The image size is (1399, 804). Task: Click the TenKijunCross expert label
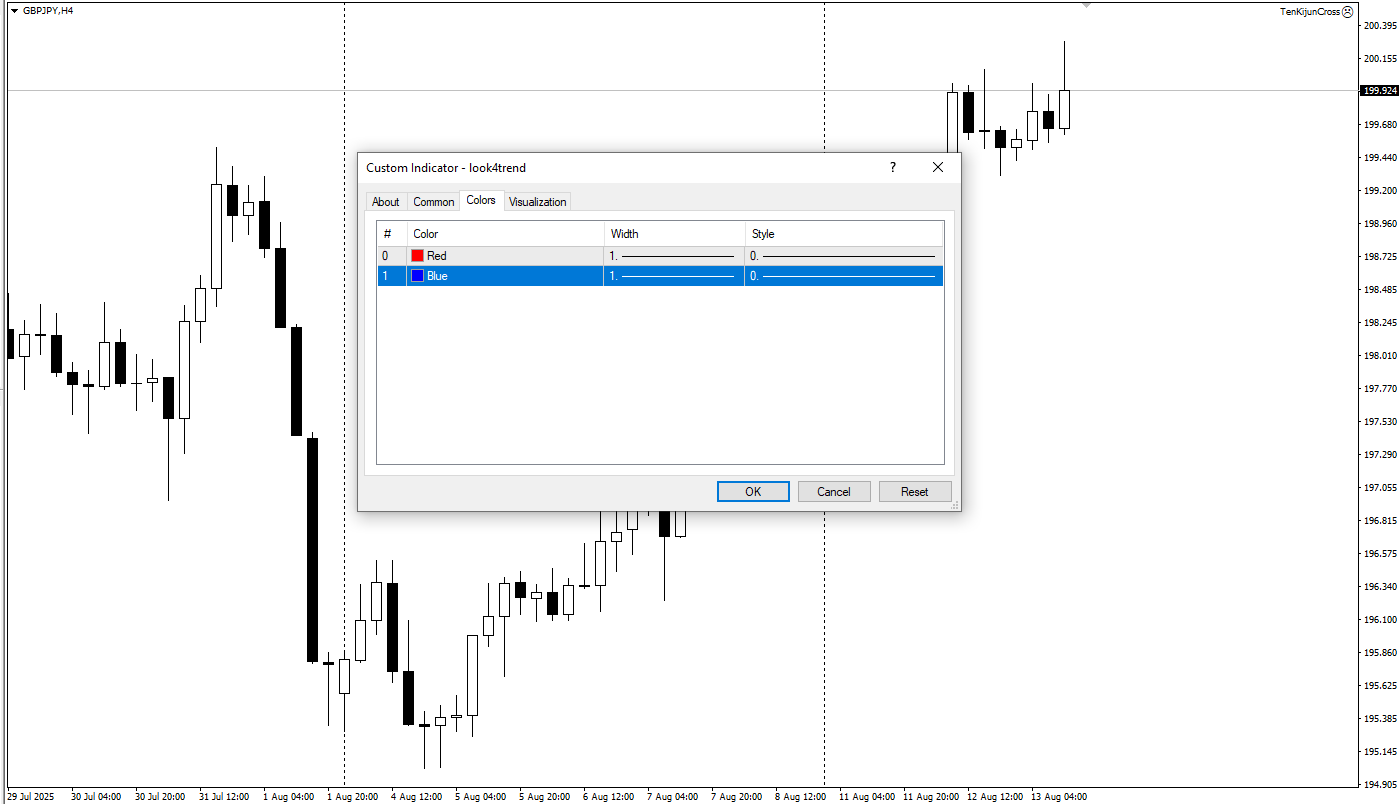(x=1310, y=12)
